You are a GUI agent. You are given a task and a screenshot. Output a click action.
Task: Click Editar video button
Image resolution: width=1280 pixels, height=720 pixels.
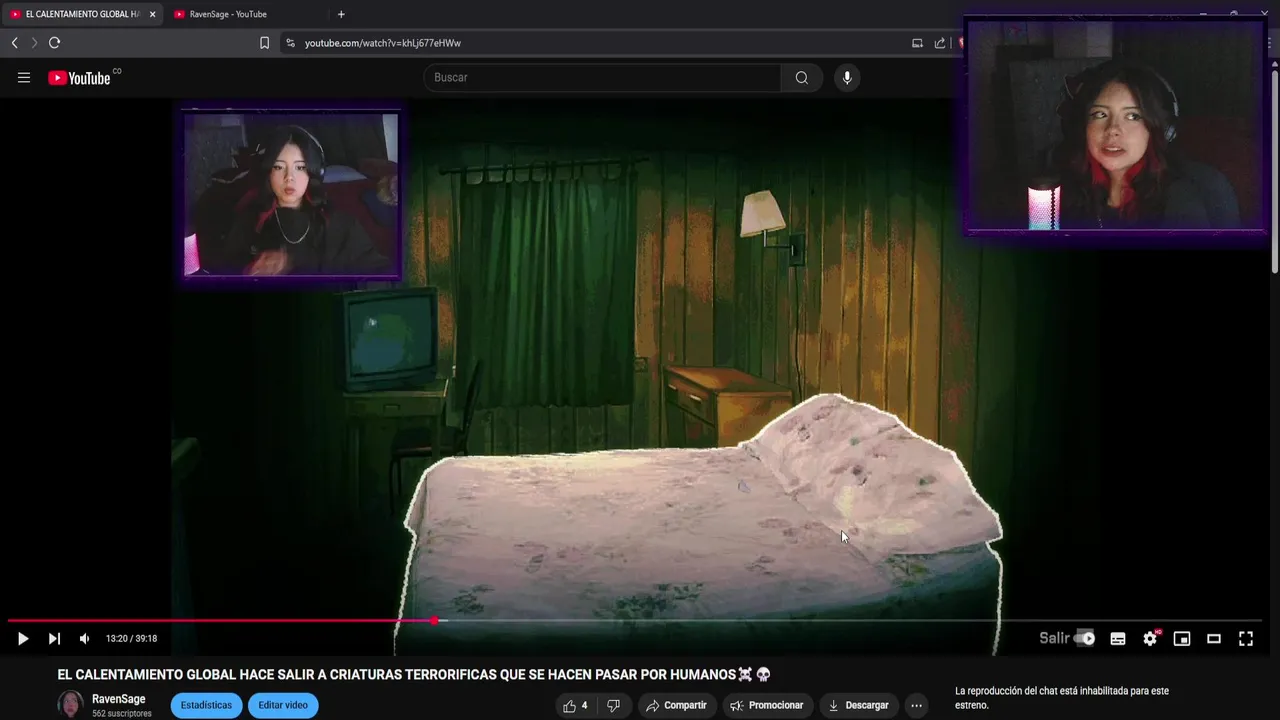click(283, 705)
